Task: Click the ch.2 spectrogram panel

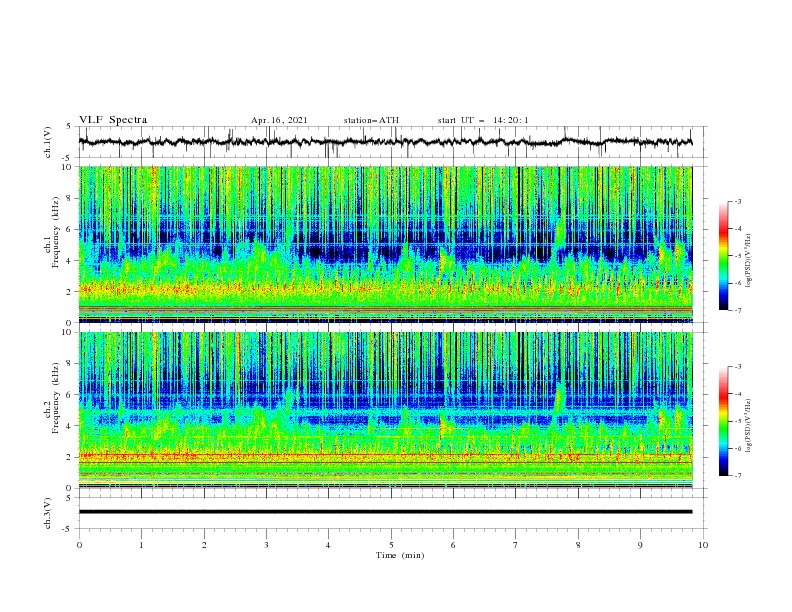Action: click(x=385, y=410)
